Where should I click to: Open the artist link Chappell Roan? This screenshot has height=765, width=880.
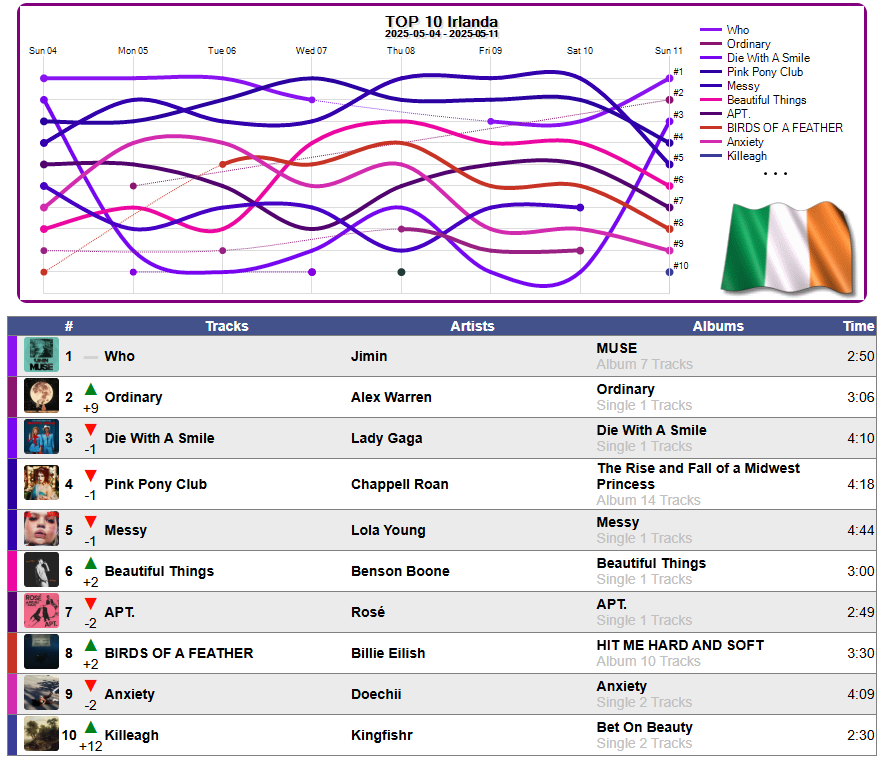coord(400,484)
